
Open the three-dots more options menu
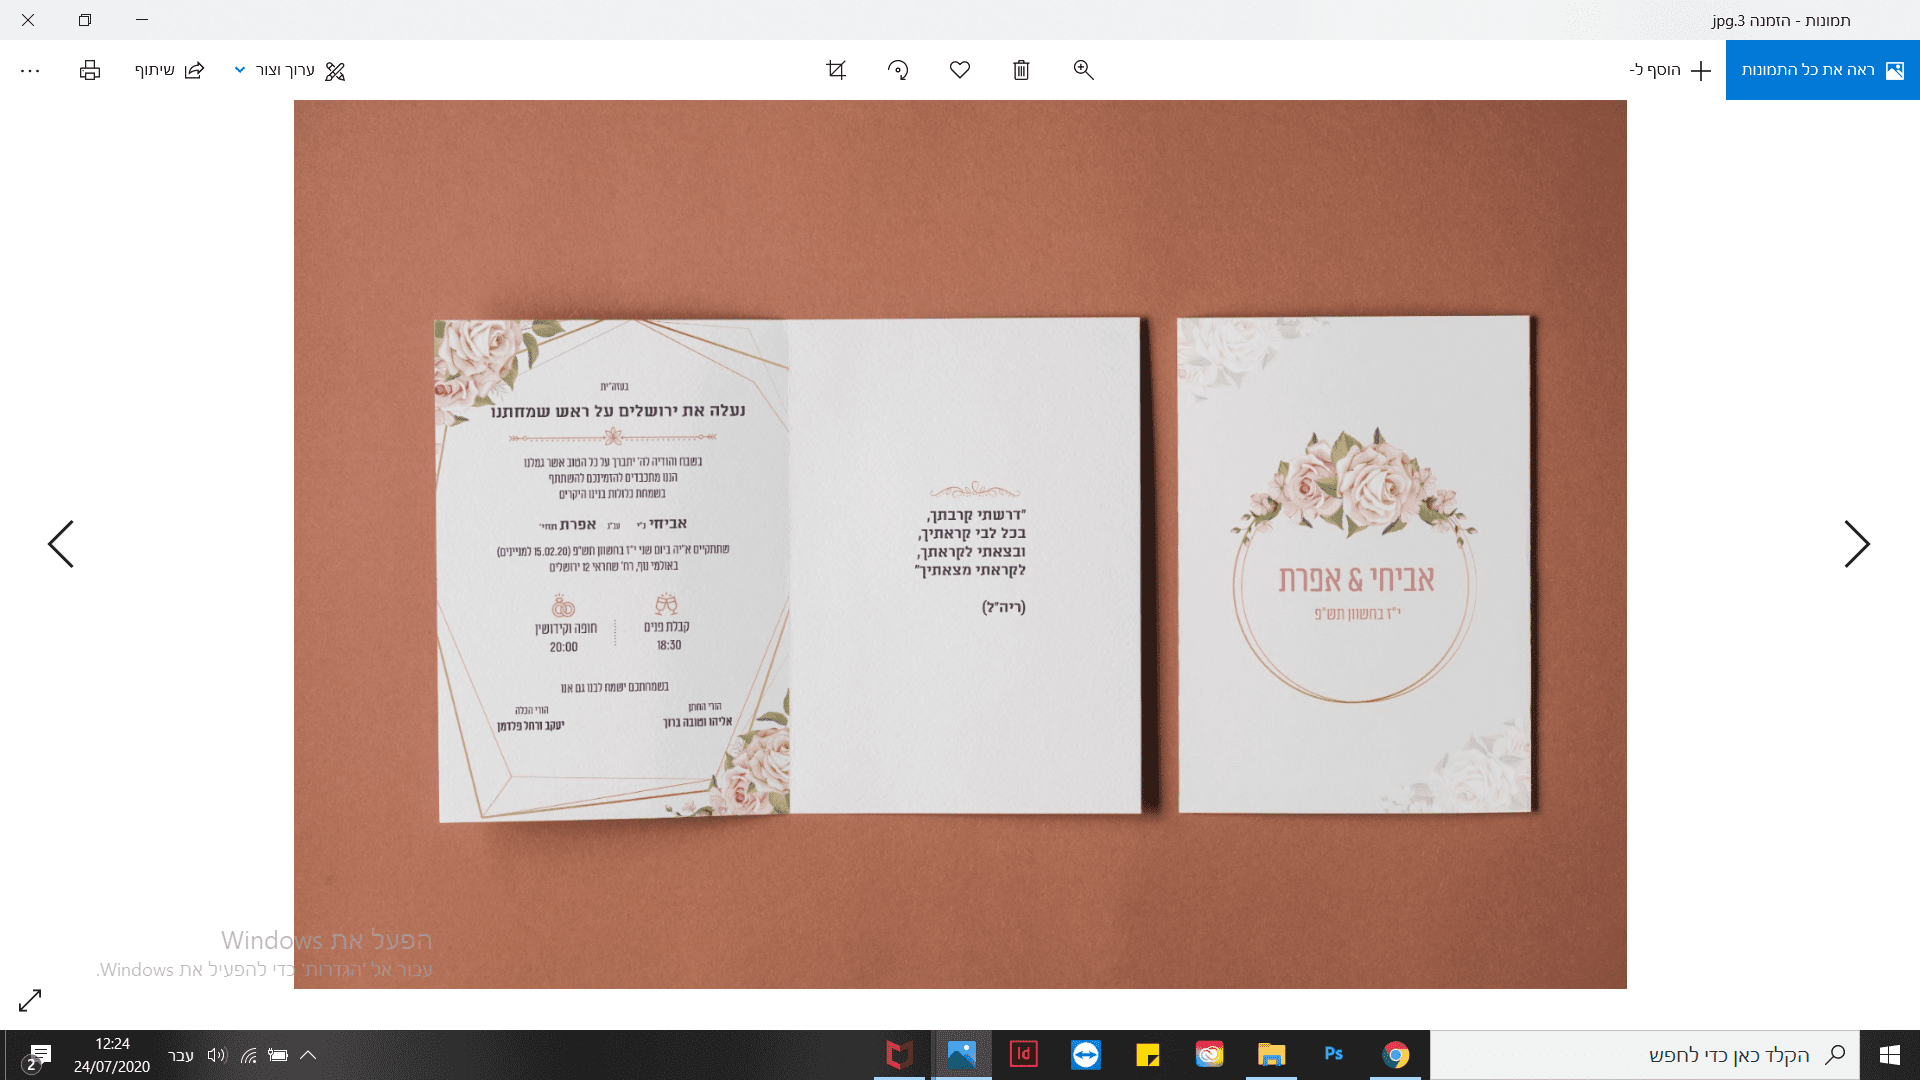(30, 70)
